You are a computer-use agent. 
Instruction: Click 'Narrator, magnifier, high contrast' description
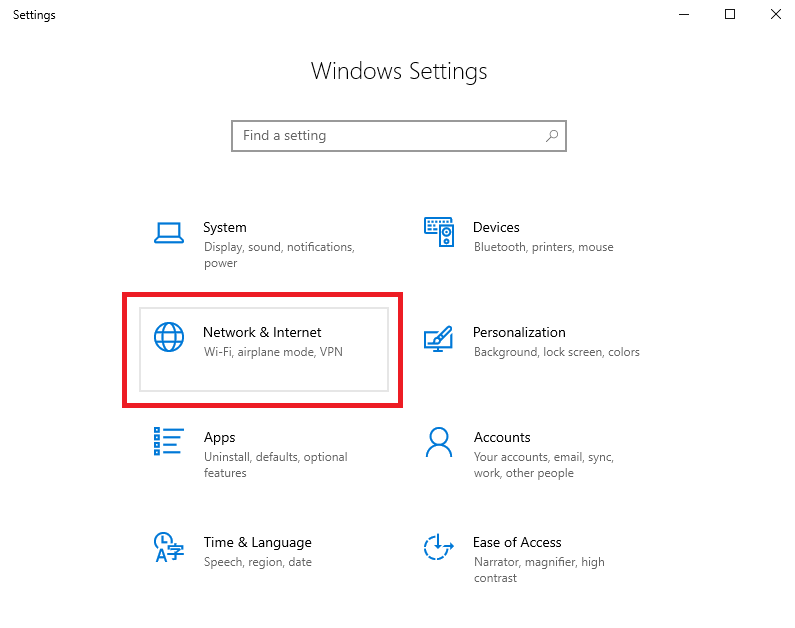539,570
